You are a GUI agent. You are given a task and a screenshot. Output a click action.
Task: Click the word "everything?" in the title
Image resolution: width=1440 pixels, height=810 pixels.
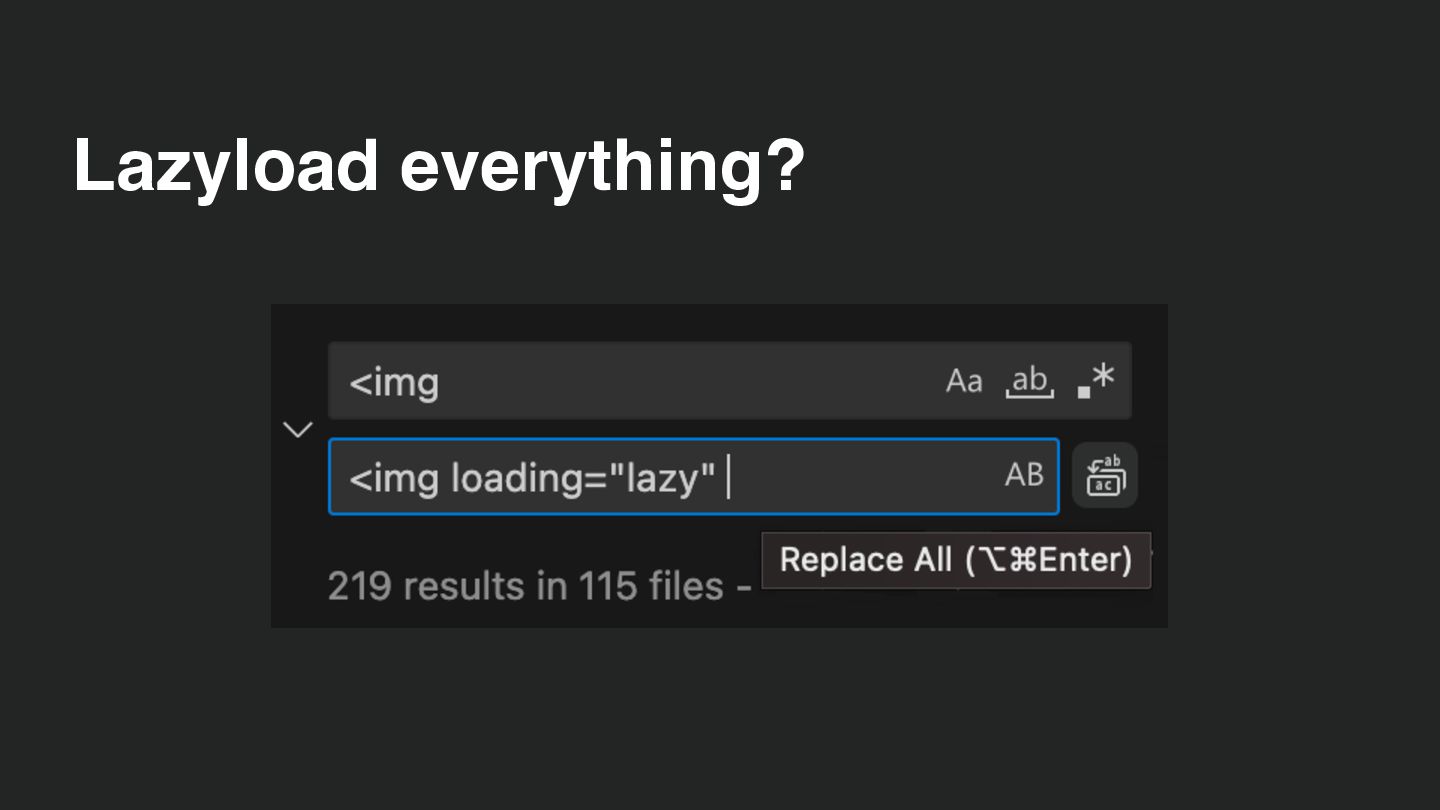pos(602,165)
